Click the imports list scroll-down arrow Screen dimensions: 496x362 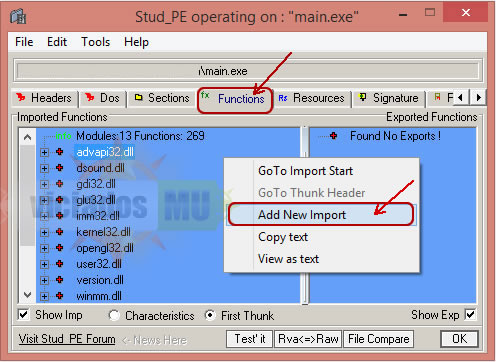tap(27, 295)
